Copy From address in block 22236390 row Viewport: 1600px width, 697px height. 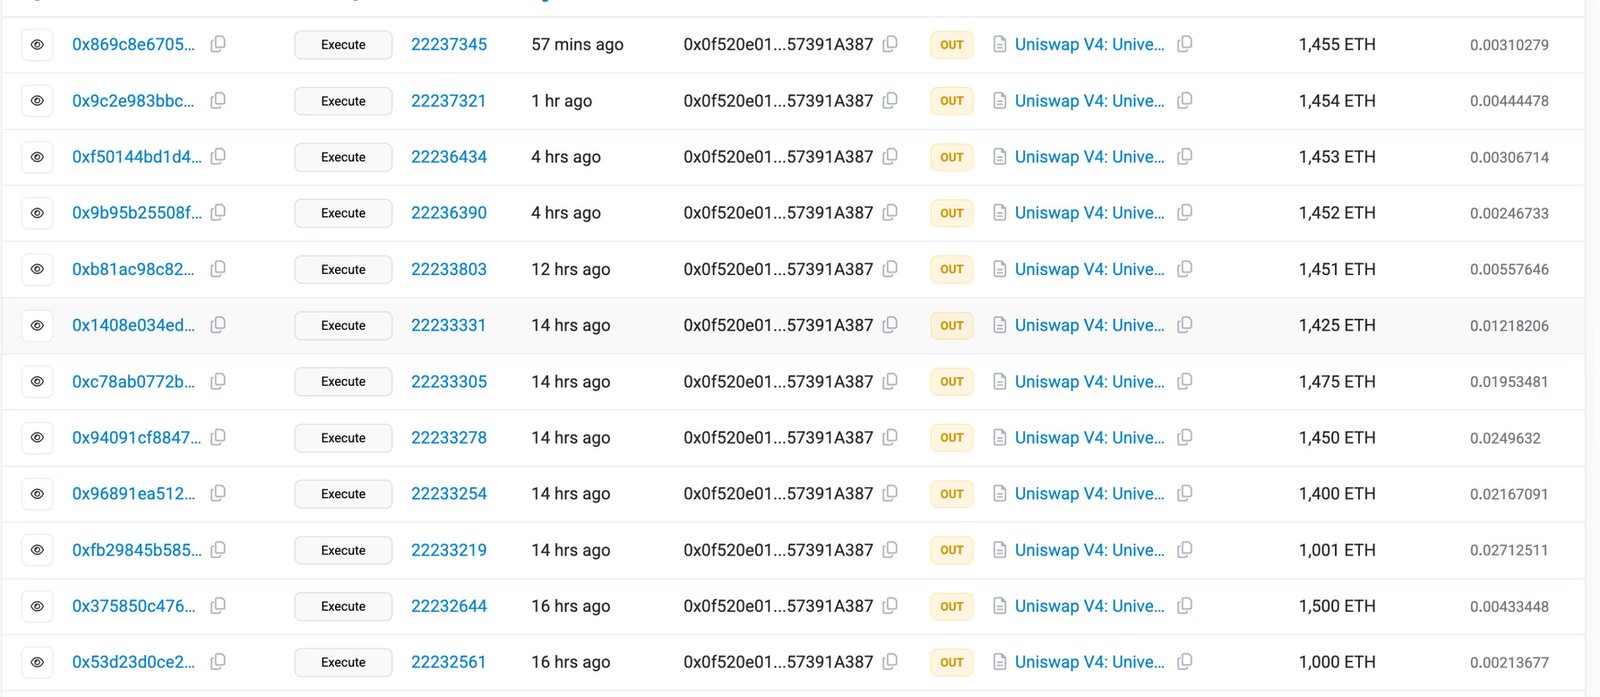coord(890,212)
